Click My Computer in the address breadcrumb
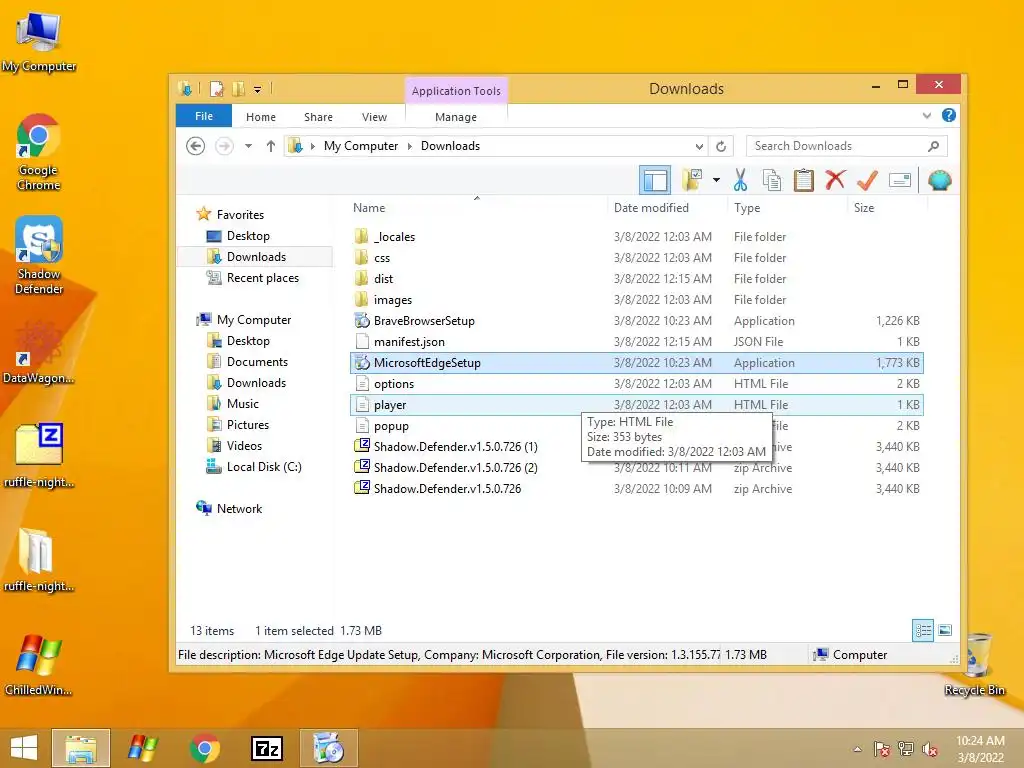Screen dimensions: 1024x768 click(360, 146)
